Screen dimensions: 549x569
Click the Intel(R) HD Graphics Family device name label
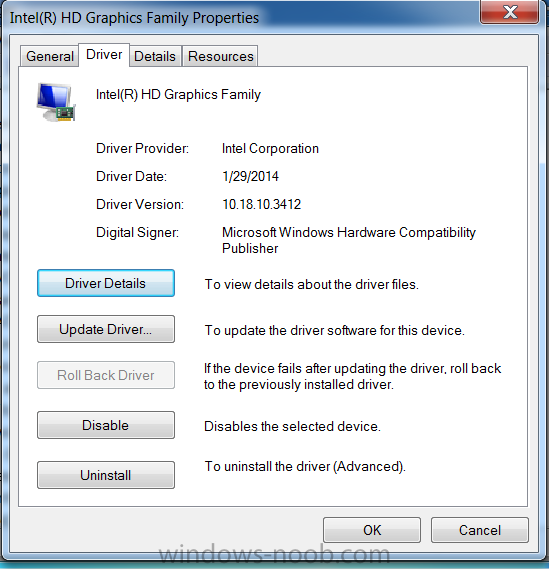[x=178, y=95]
